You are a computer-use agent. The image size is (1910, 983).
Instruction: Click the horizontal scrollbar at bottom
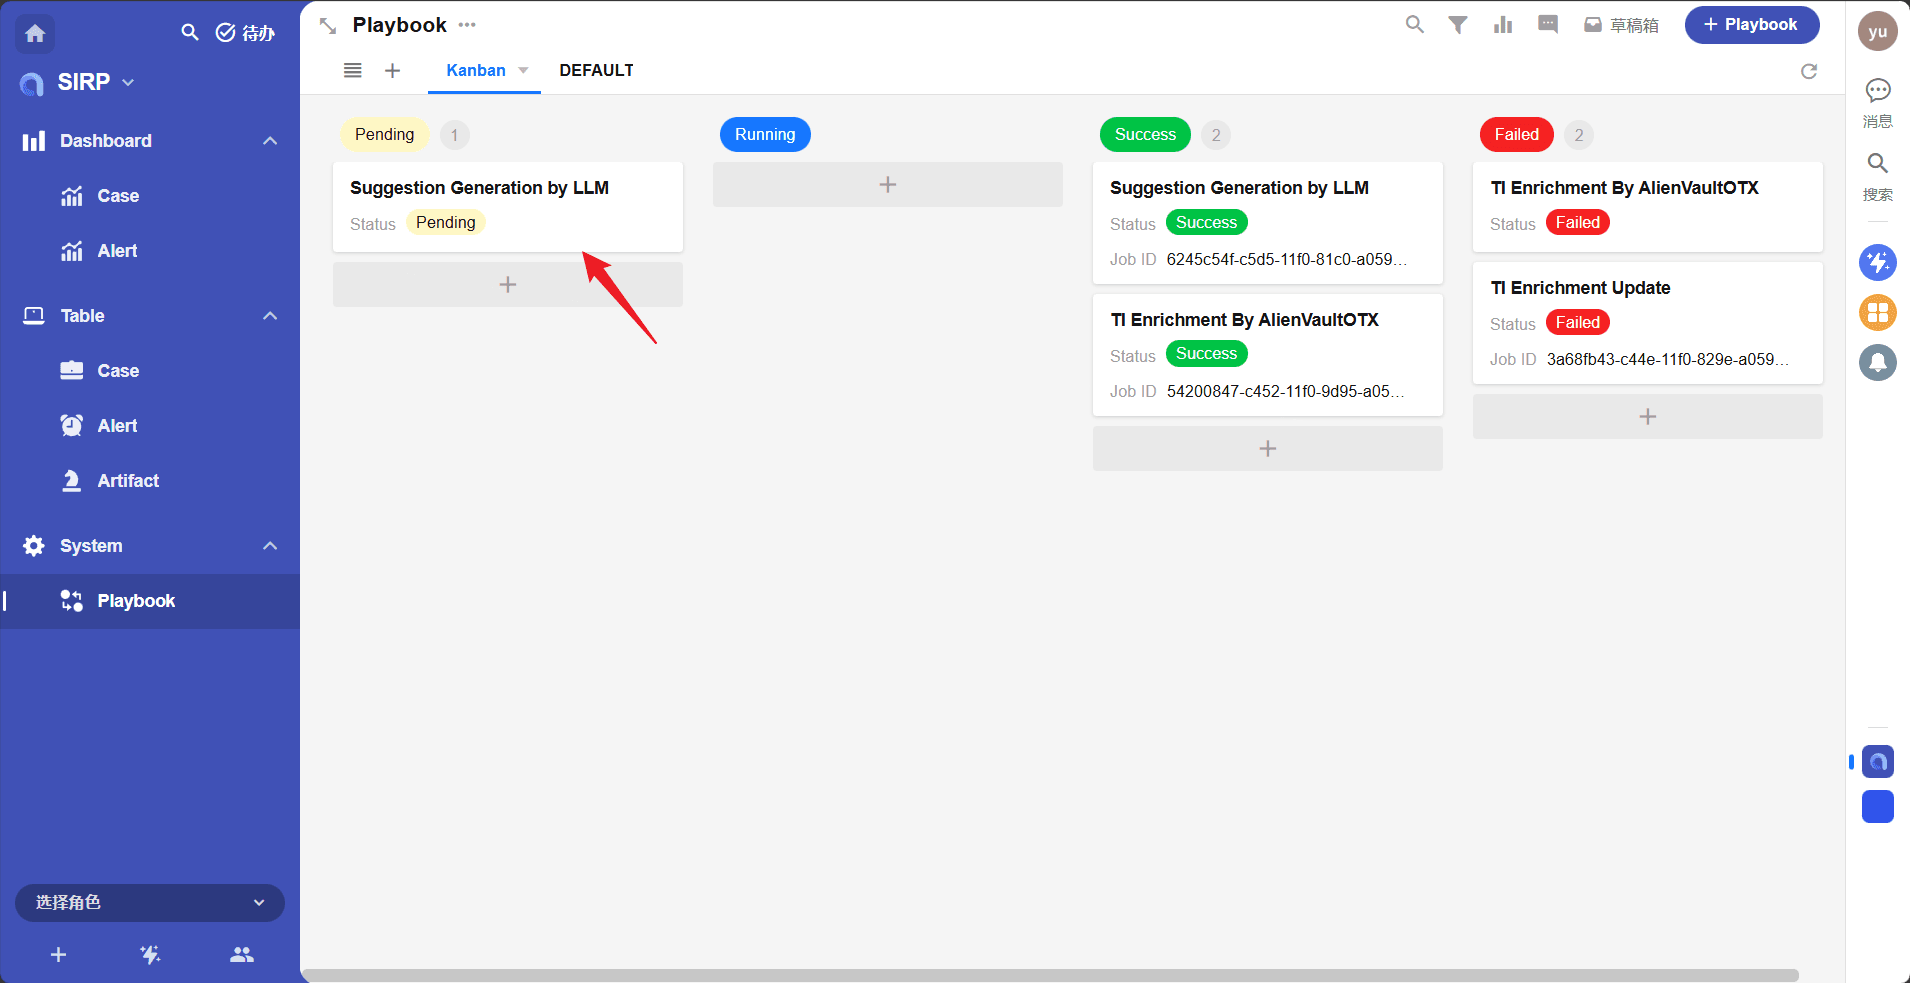click(x=1050, y=975)
